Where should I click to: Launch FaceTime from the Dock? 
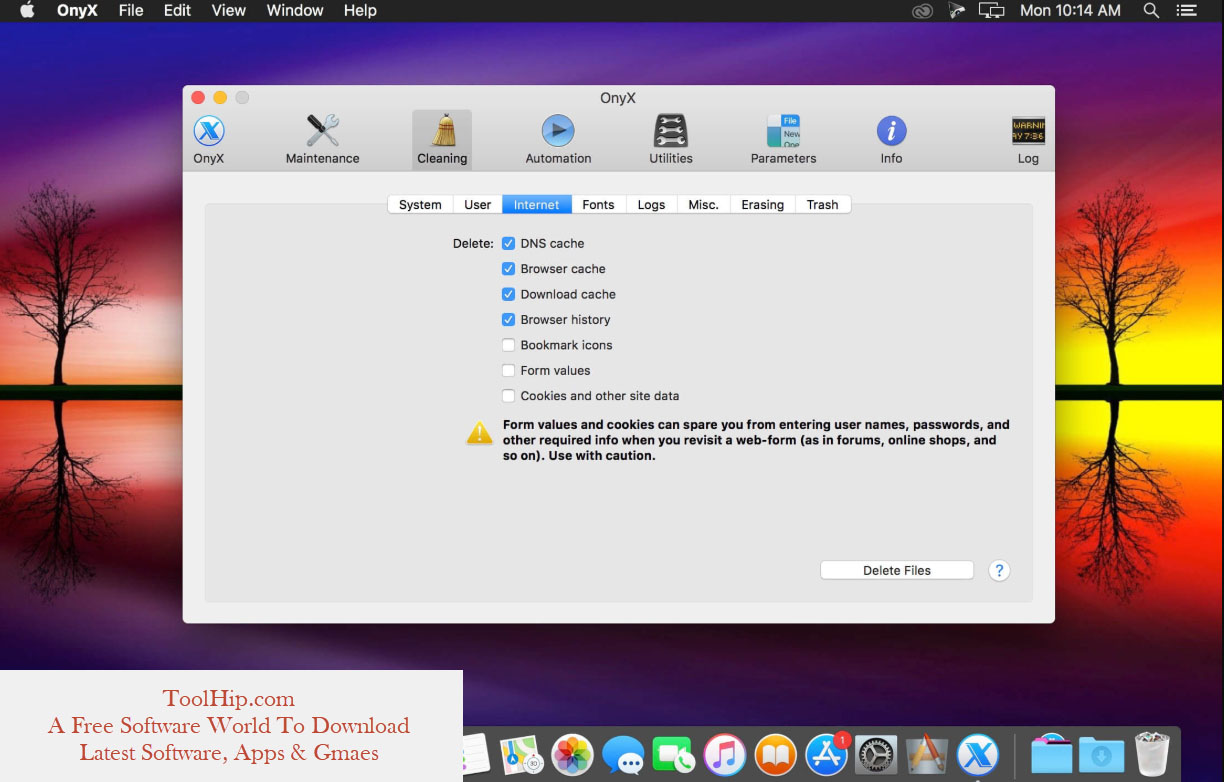pyautogui.click(x=674, y=754)
